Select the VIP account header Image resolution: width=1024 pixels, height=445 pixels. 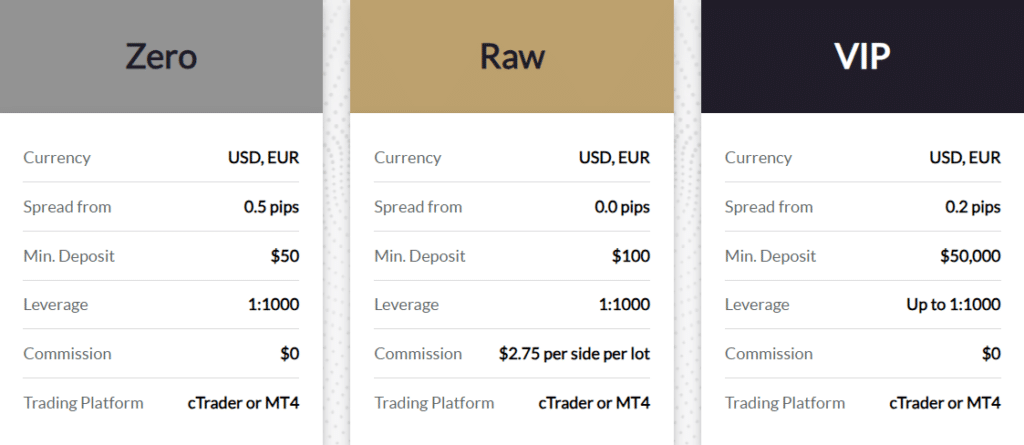click(863, 56)
